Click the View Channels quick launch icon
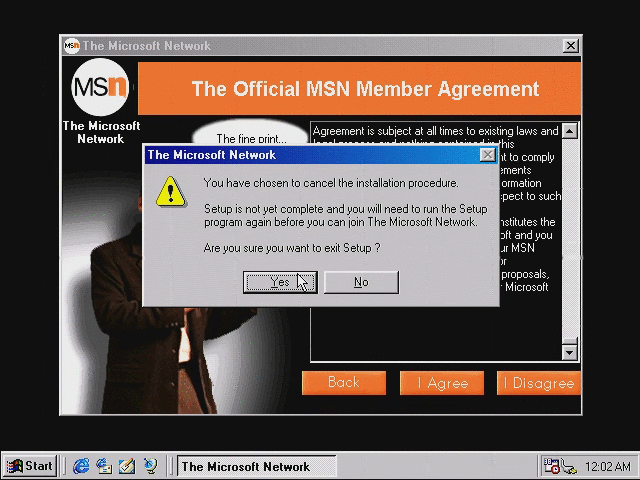The width and height of the screenshot is (640, 480). (150, 466)
